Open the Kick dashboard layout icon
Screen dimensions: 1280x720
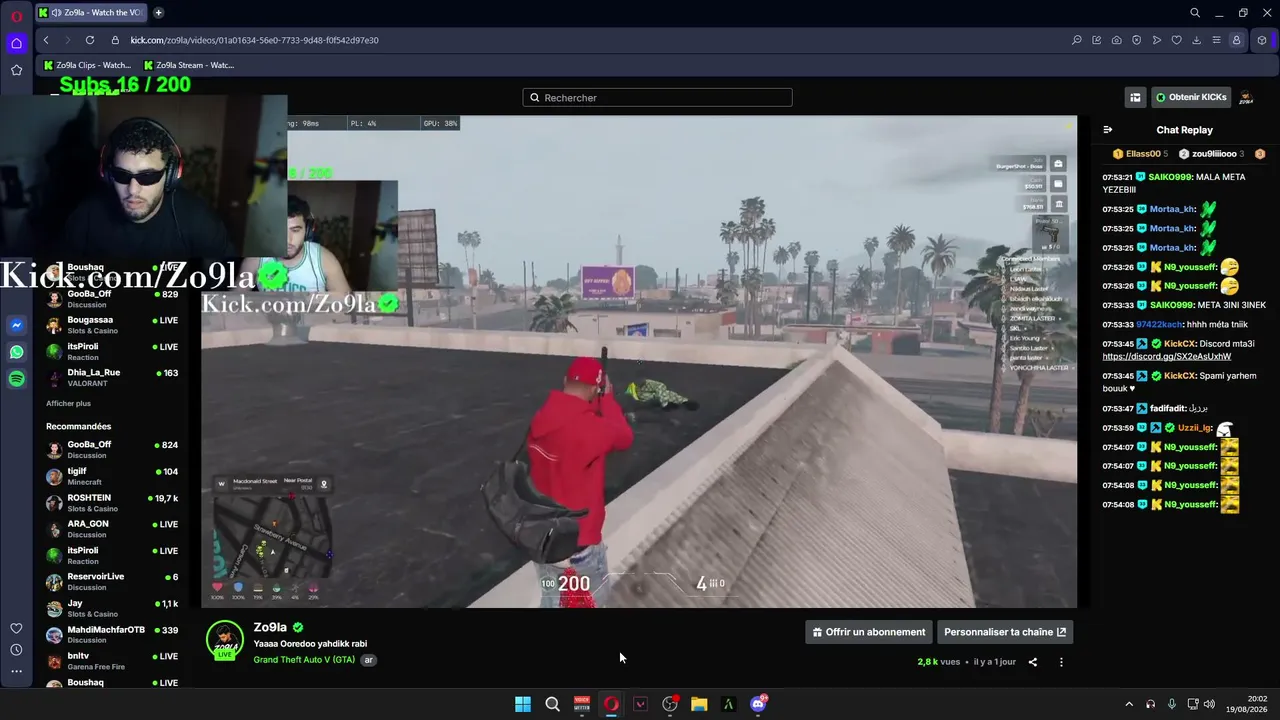(1135, 98)
